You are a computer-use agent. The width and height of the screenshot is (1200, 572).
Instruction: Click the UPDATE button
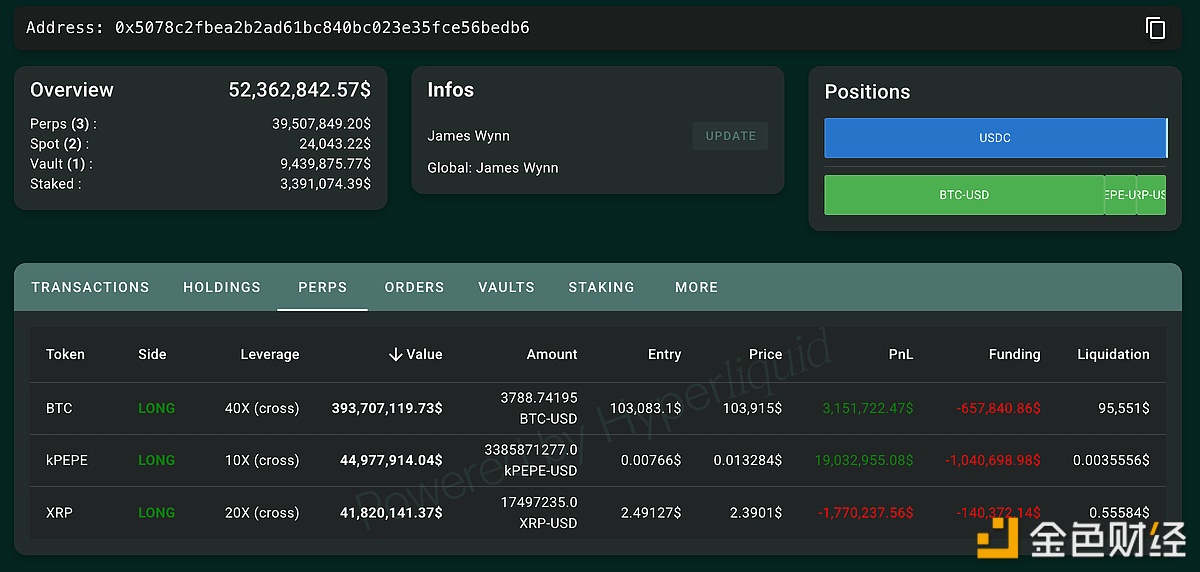[730, 136]
